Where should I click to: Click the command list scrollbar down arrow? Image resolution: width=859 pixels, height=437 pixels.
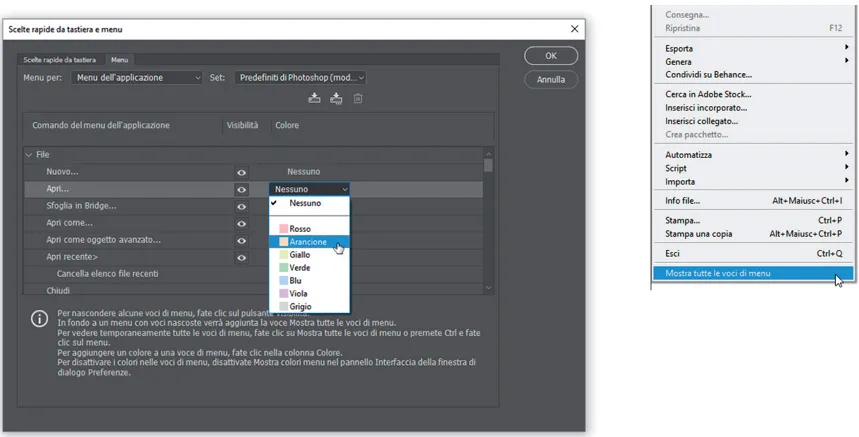488,288
